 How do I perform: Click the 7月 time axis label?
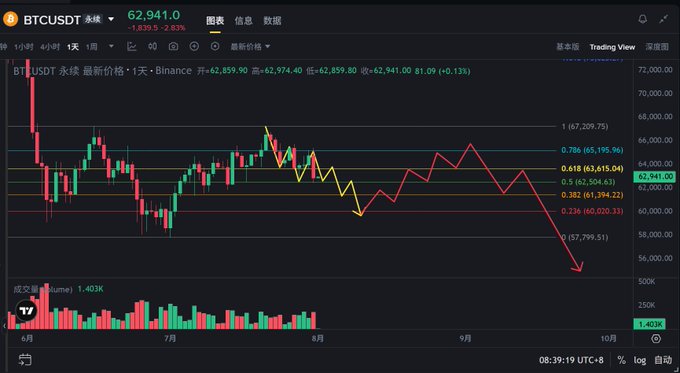170,338
